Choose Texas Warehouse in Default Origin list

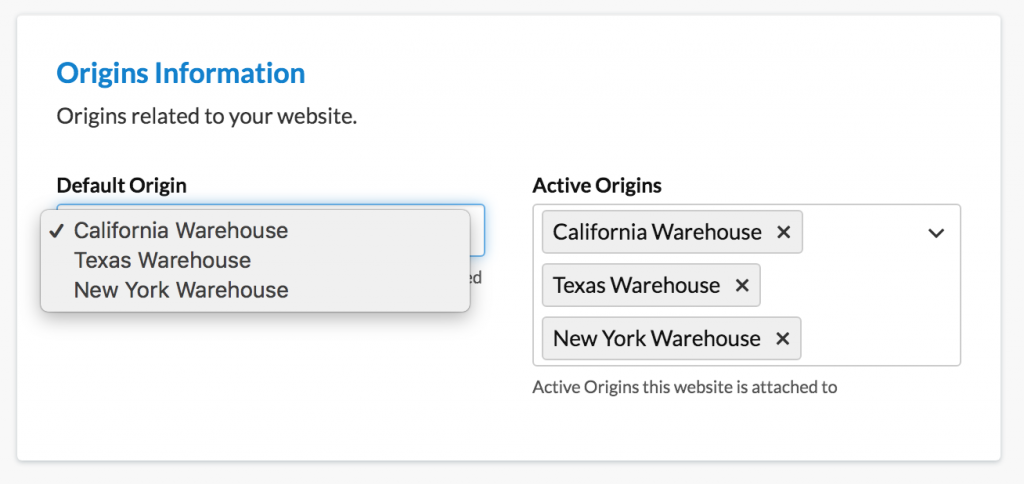pyautogui.click(x=162, y=260)
